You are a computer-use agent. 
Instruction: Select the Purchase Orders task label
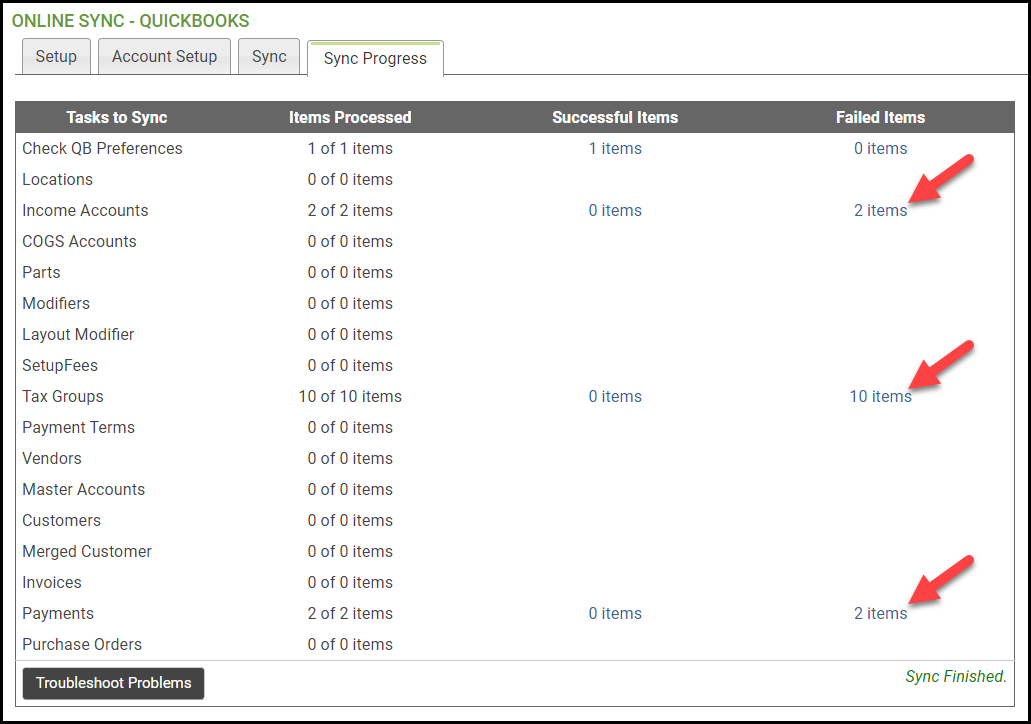click(x=82, y=644)
